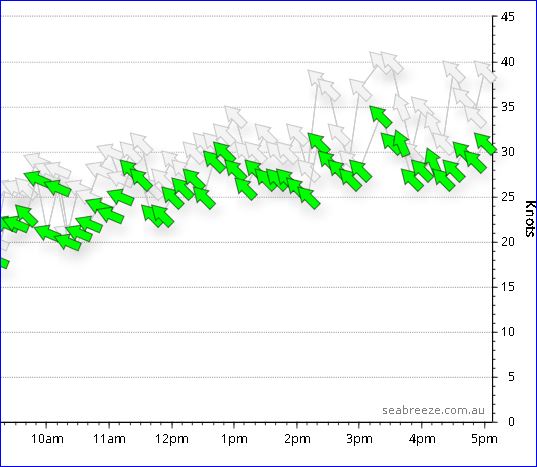Click the grey gust arrow near 35 knots before 1pm
537x467 pixels.
[x=236, y=117]
